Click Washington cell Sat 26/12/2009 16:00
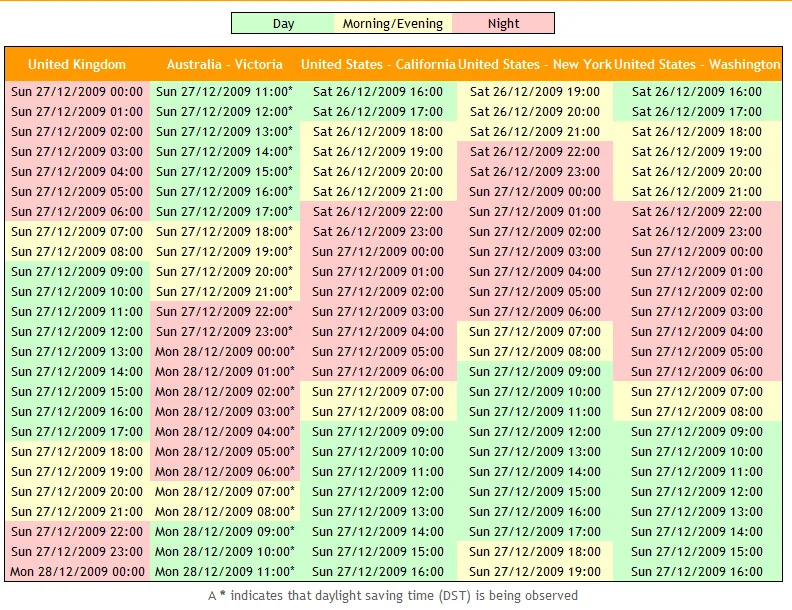The height and width of the screenshot is (610, 792). point(697,91)
